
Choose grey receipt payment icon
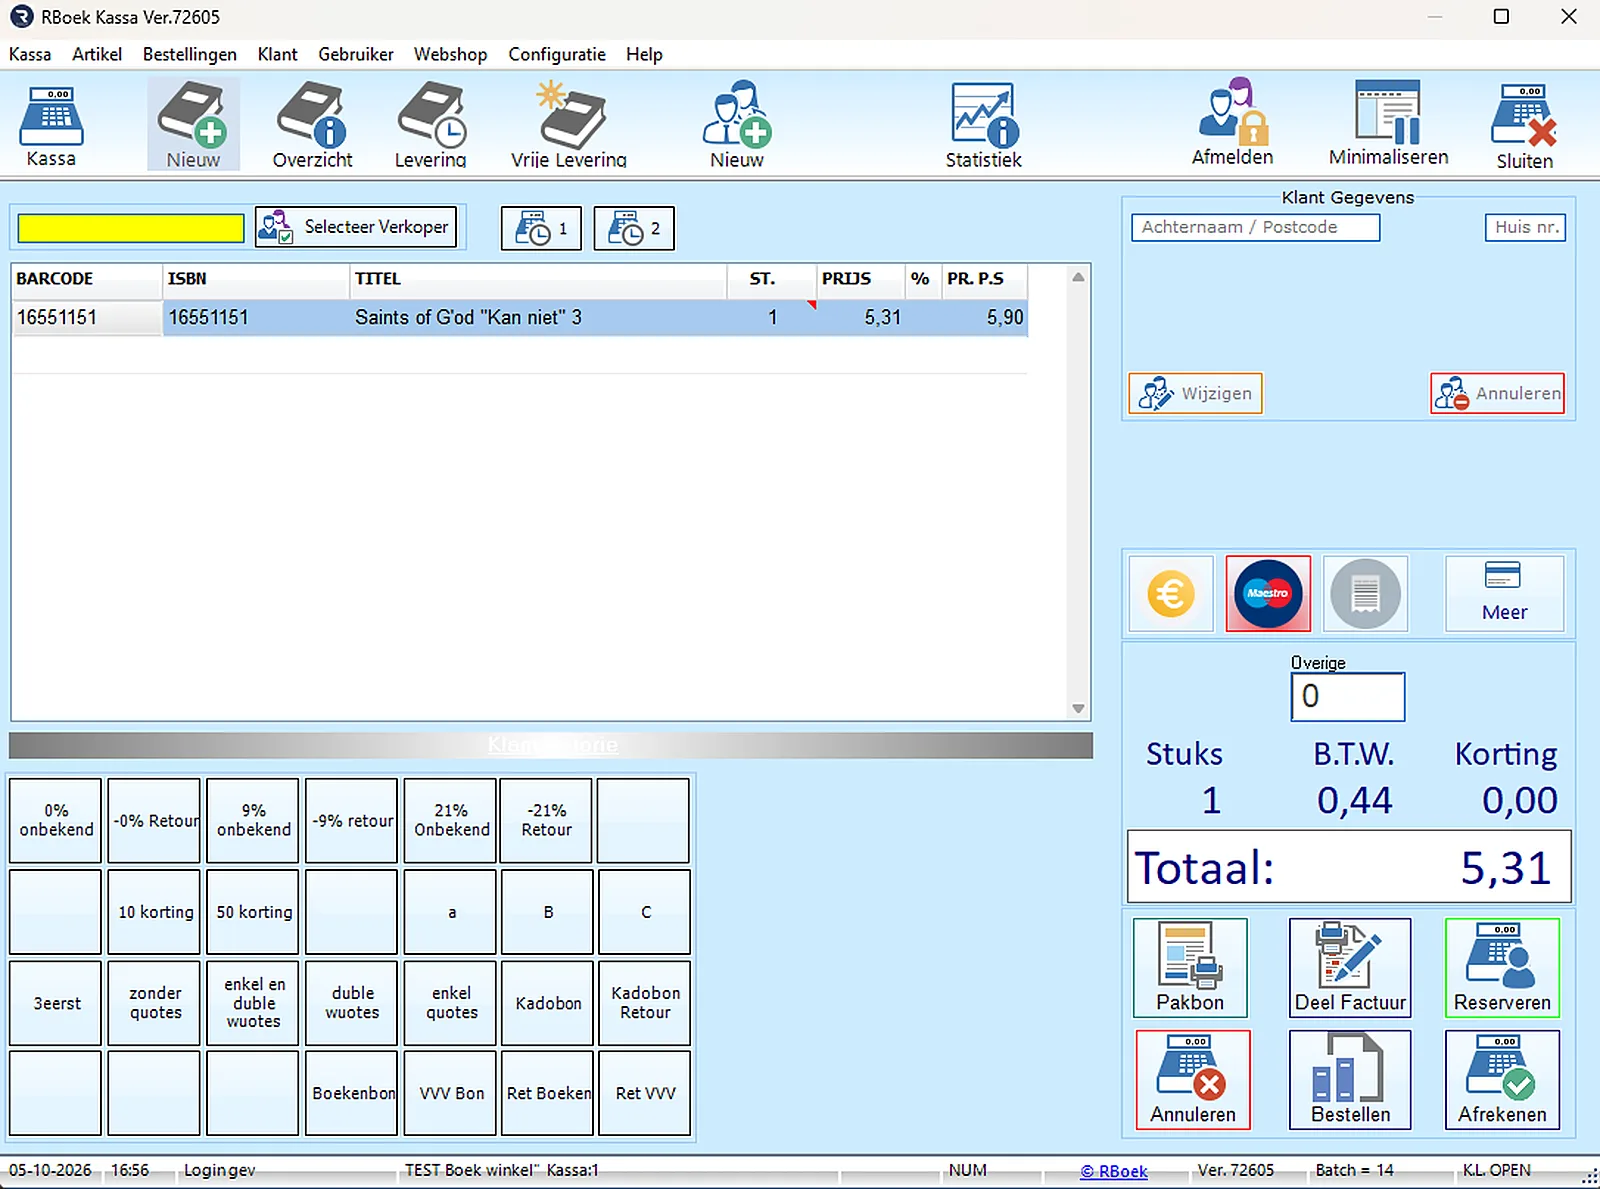(x=1365, y=594)
